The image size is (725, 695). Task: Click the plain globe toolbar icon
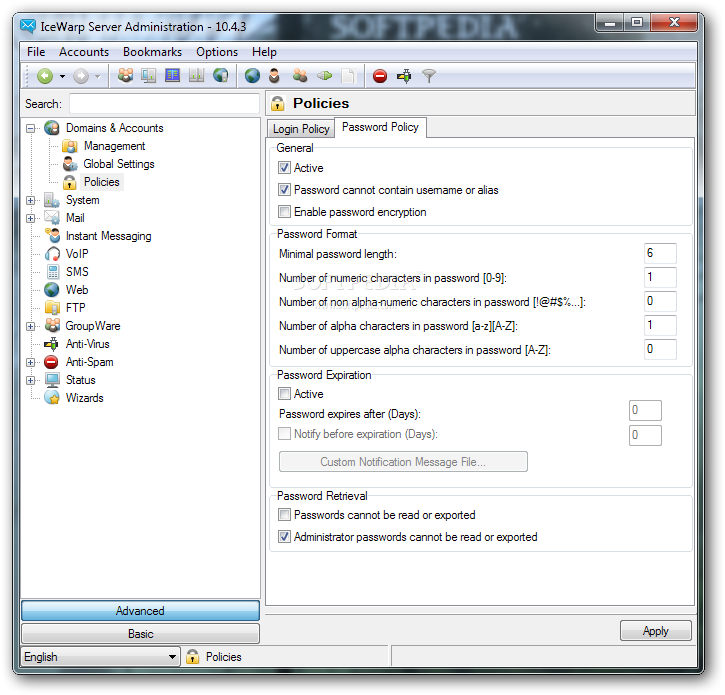click(x=252, y=76)
